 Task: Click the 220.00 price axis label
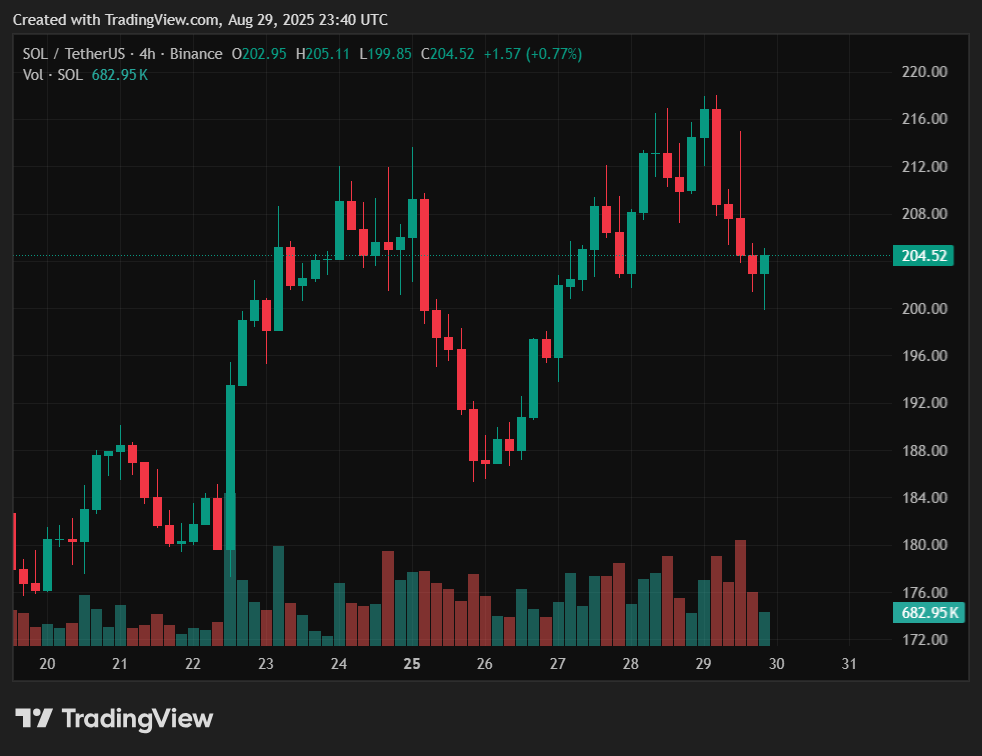point(923,72)
